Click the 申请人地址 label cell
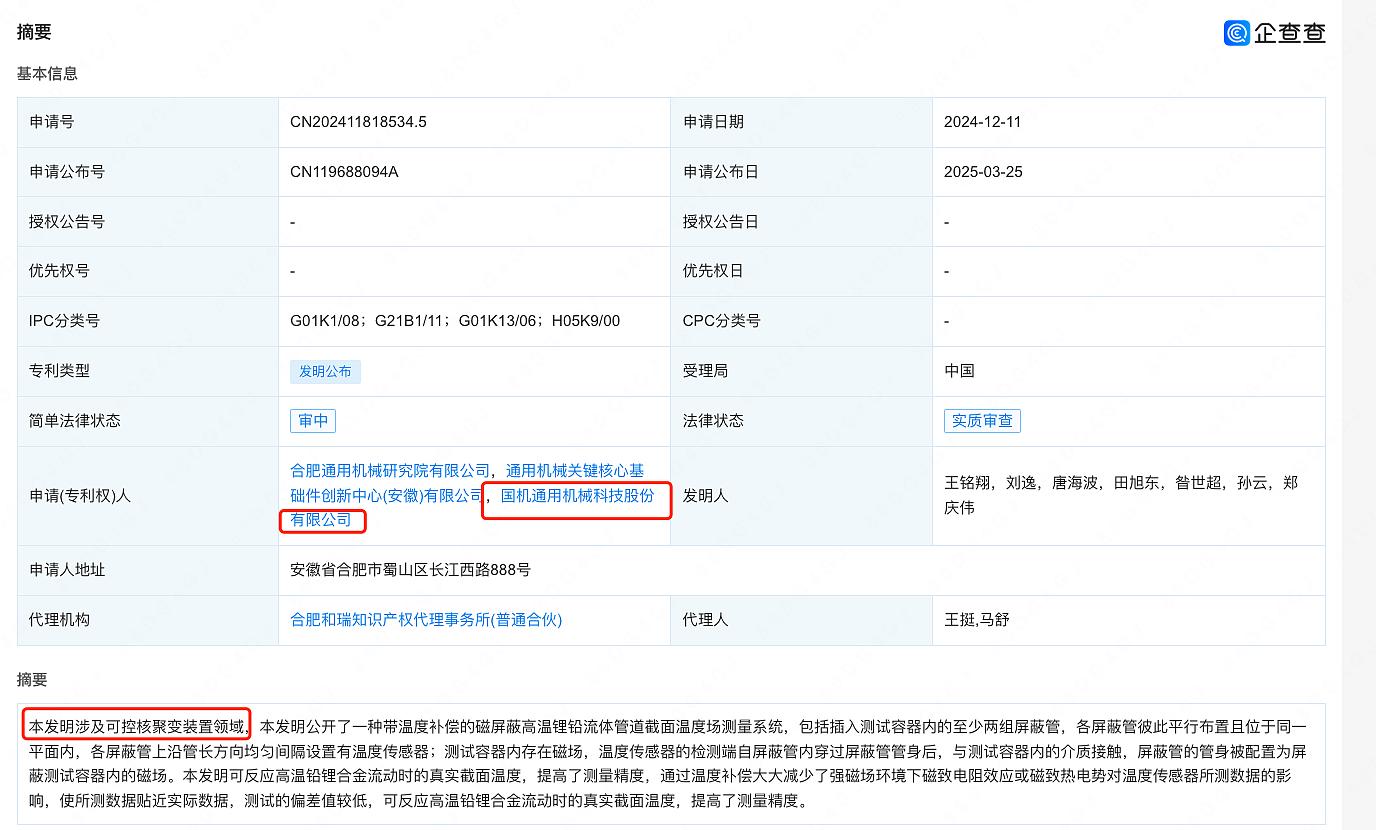 (x=148, y=570)
